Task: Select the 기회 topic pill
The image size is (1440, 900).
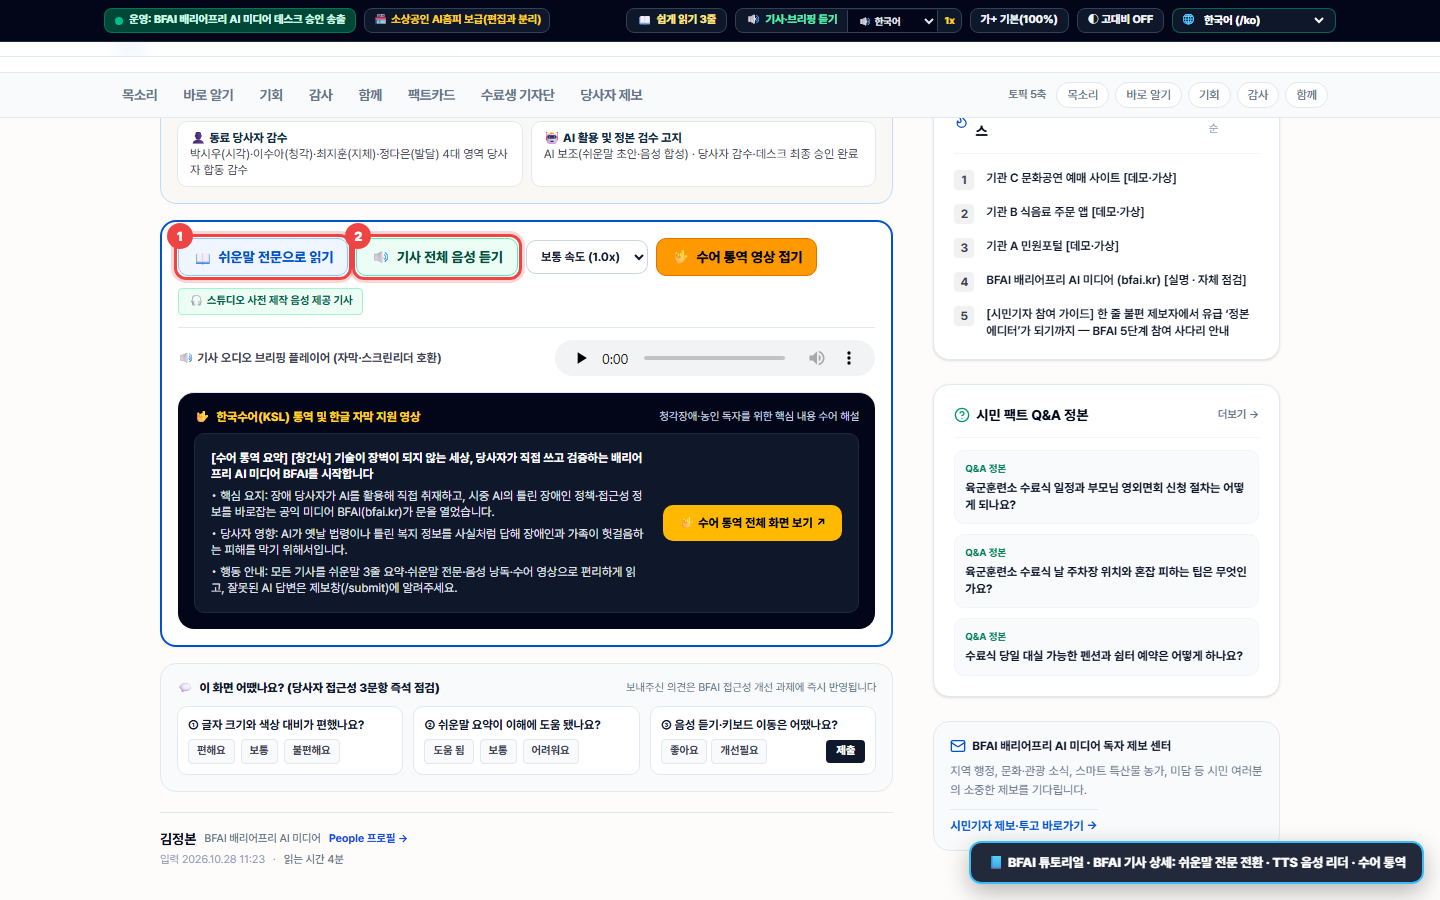Action: tap(1209, 95)
